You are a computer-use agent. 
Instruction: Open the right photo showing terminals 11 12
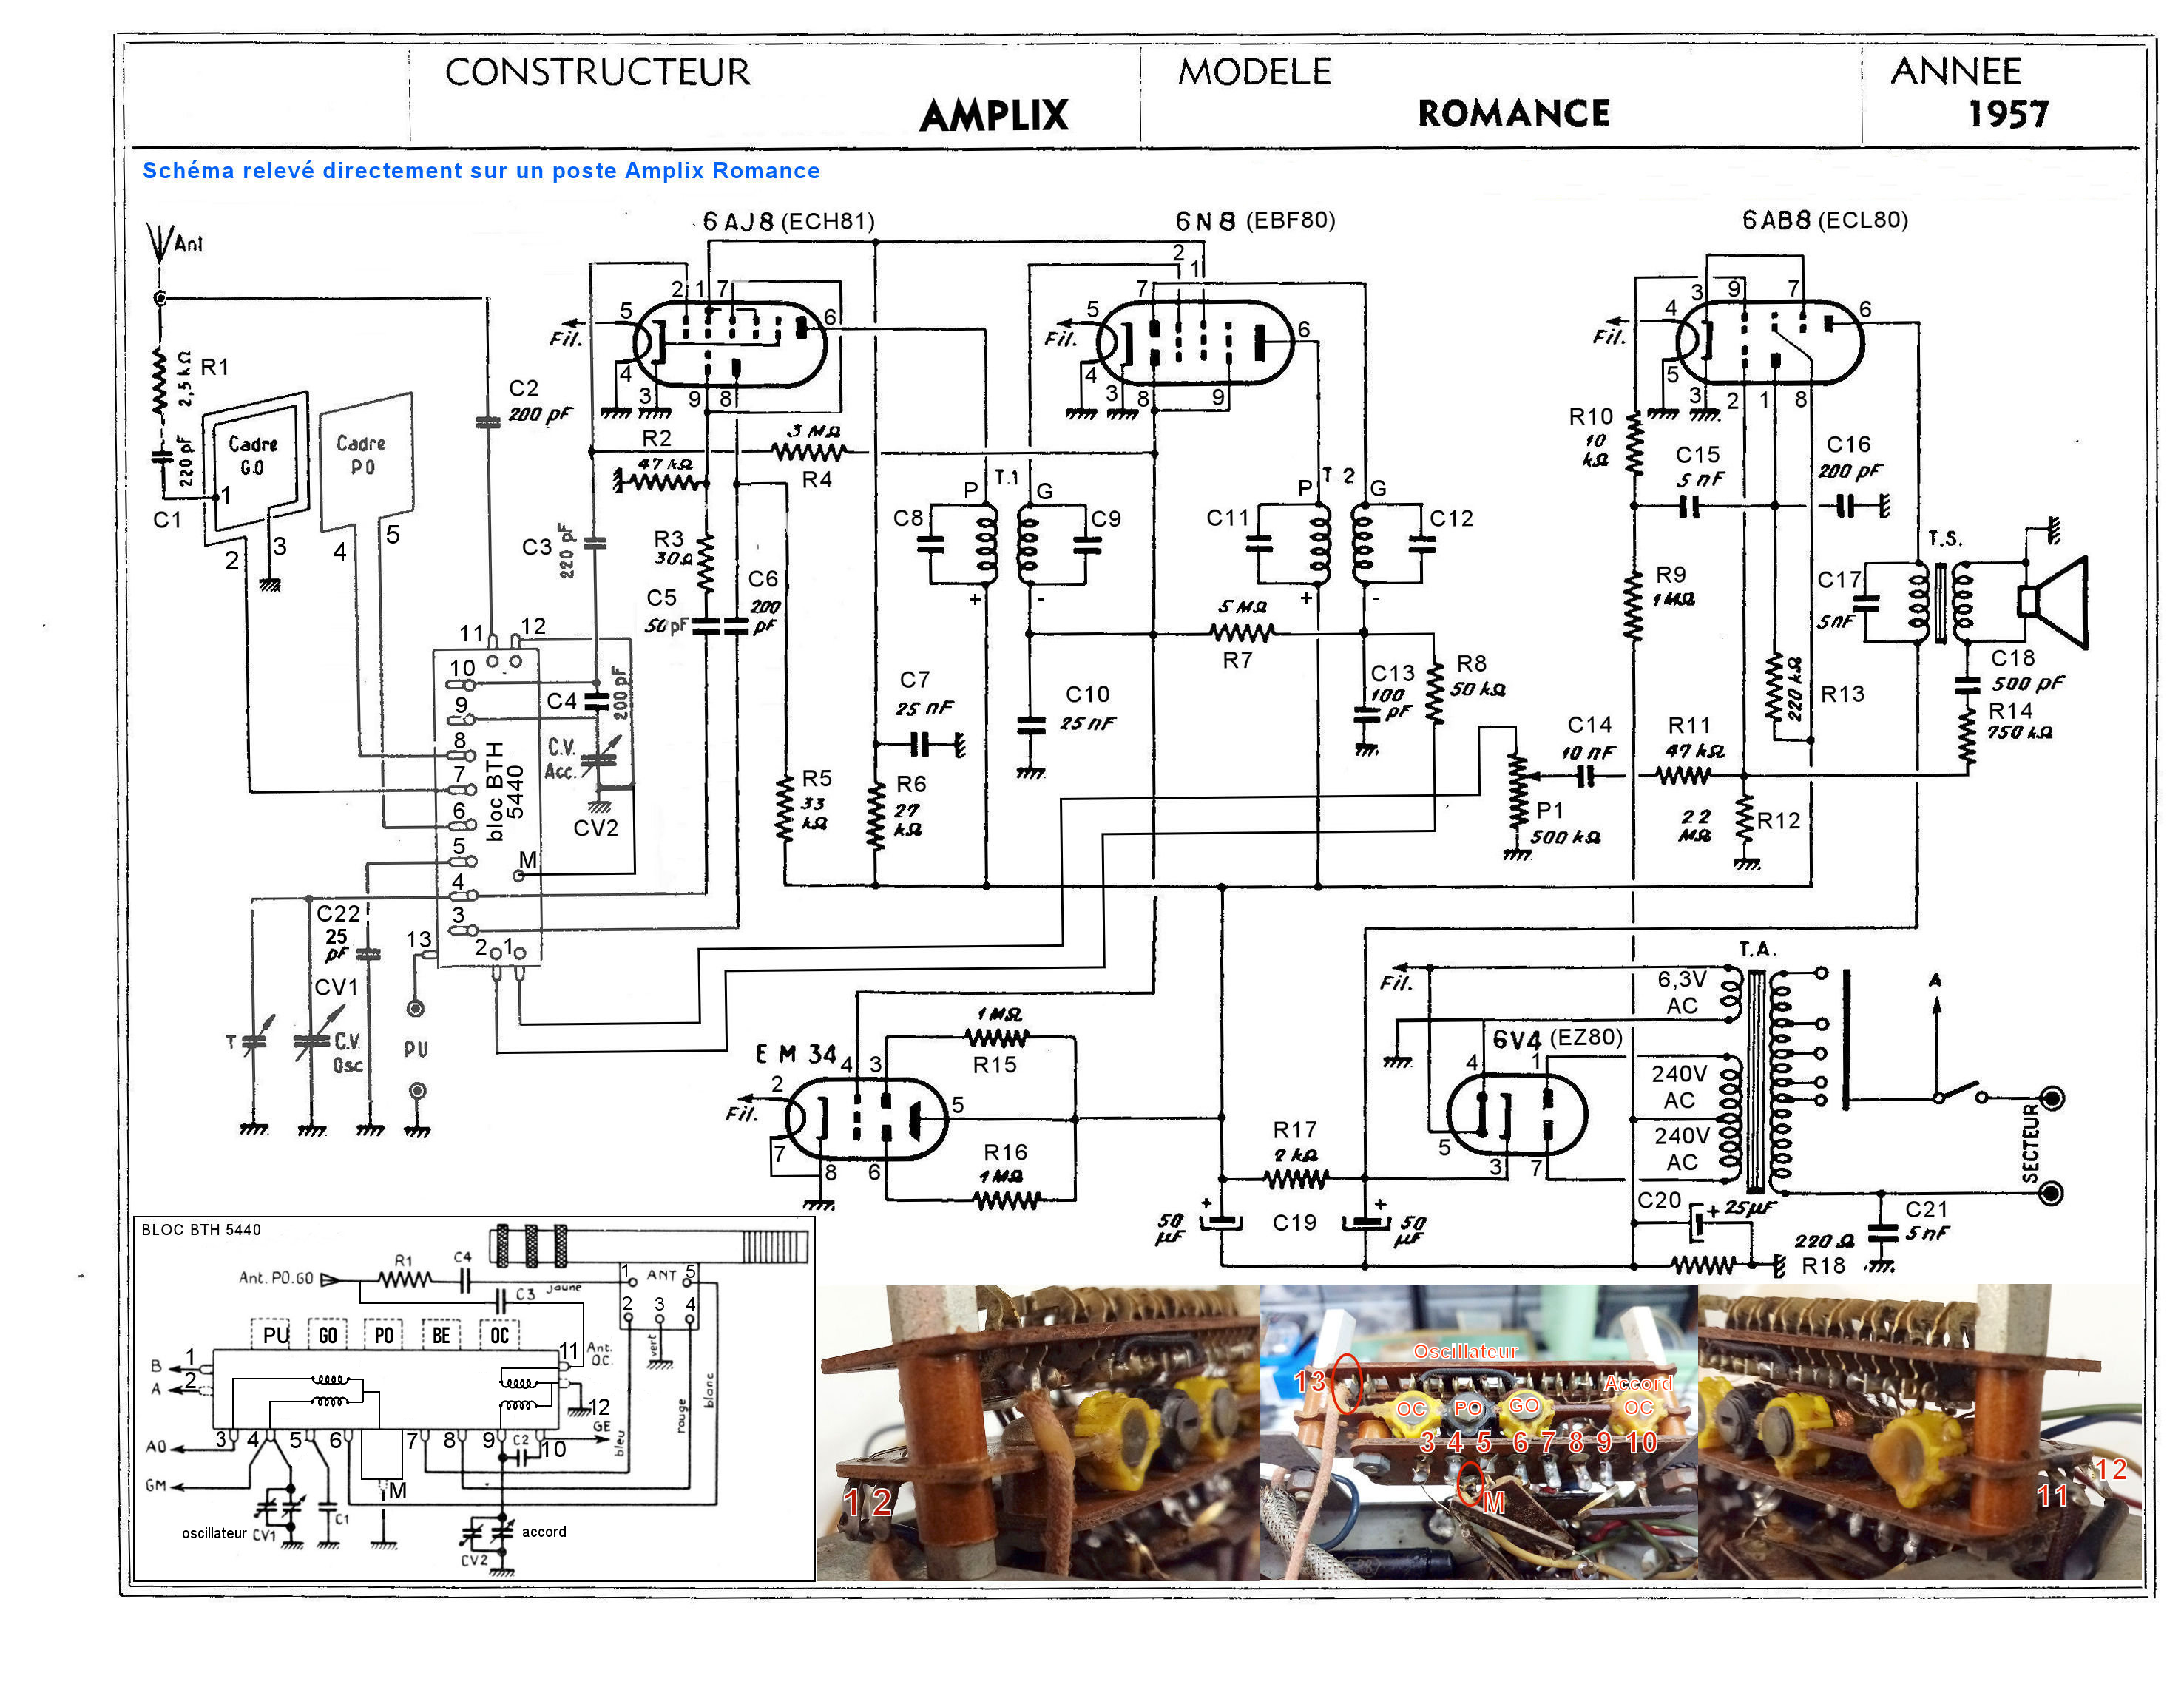pyautogui.click(x=1920, y=1432)
